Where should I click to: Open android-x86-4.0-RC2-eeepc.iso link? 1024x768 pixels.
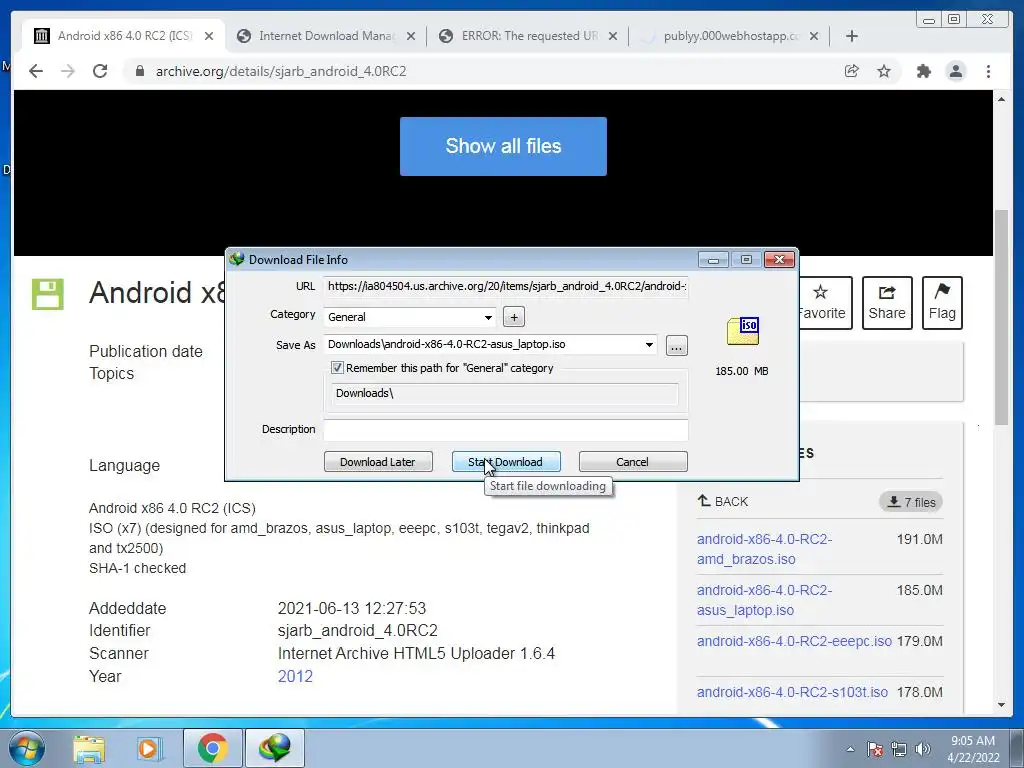(x=794, y=641)
